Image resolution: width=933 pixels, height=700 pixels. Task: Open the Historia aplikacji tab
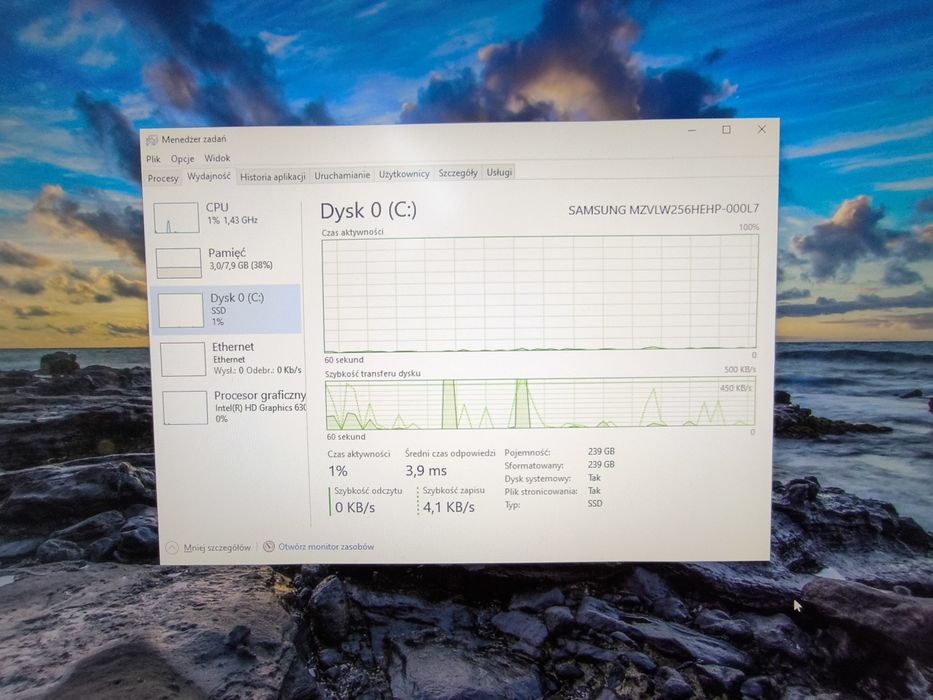tap(273, 177)
